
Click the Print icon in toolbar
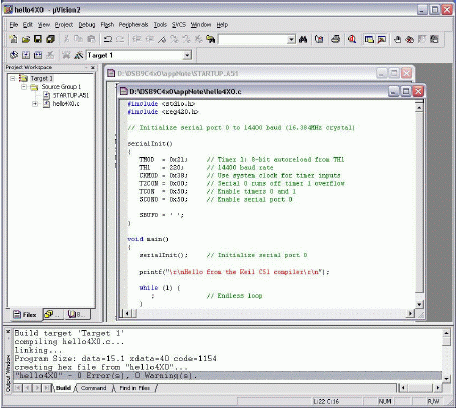(336, 39)
